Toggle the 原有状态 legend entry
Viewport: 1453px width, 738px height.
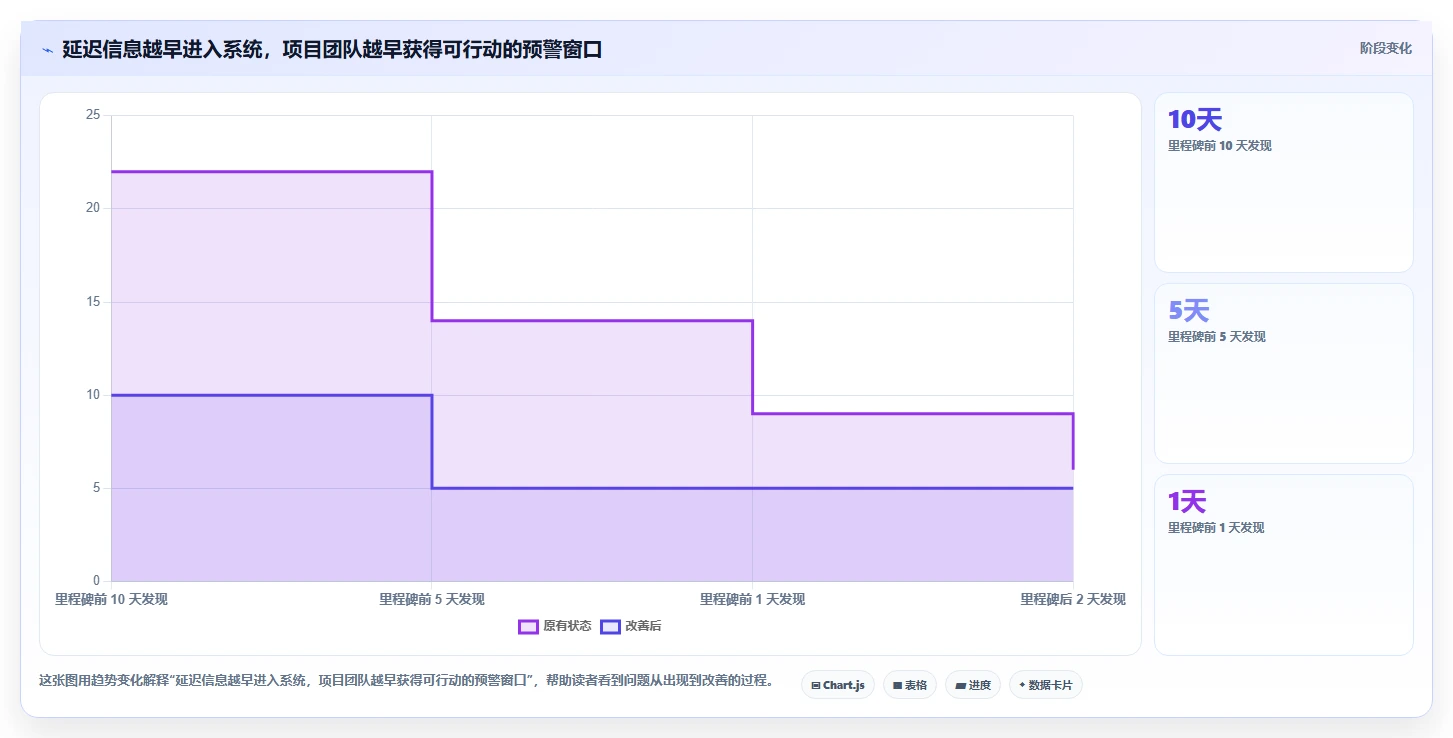(x=554, y=626)
